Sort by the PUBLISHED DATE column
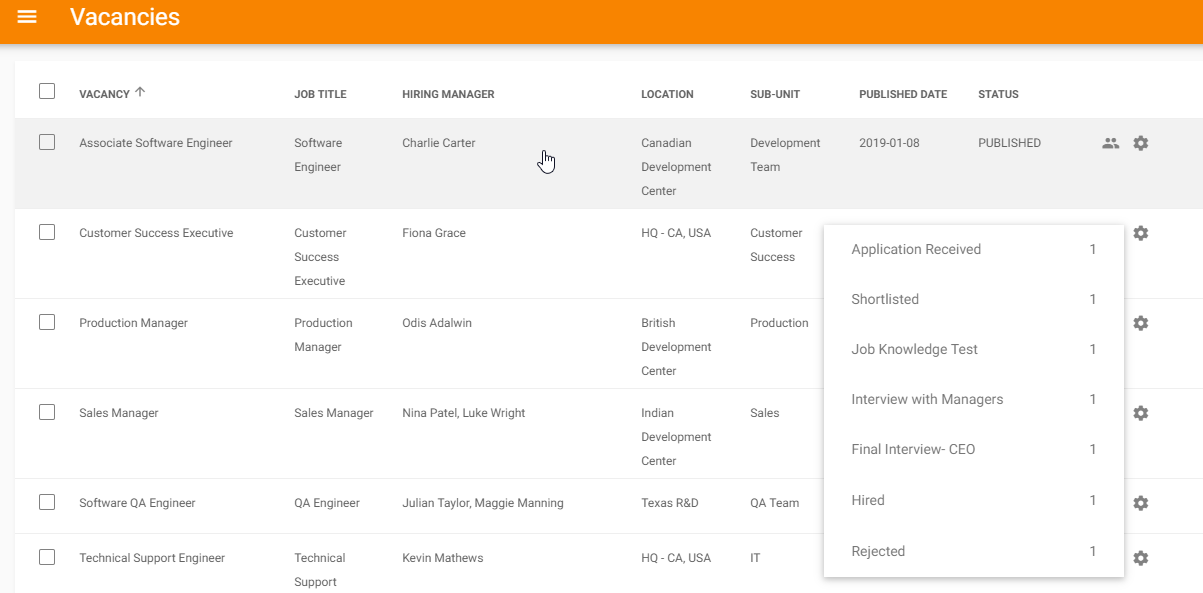The width and height of the screenshot is (1203, 593). point(902,94)
